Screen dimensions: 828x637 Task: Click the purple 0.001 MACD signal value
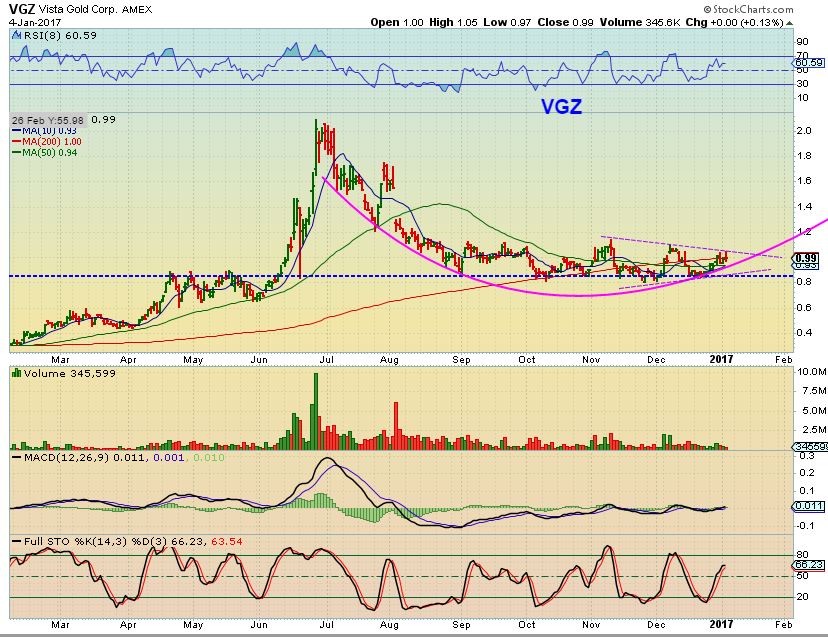tap(169, 457)
